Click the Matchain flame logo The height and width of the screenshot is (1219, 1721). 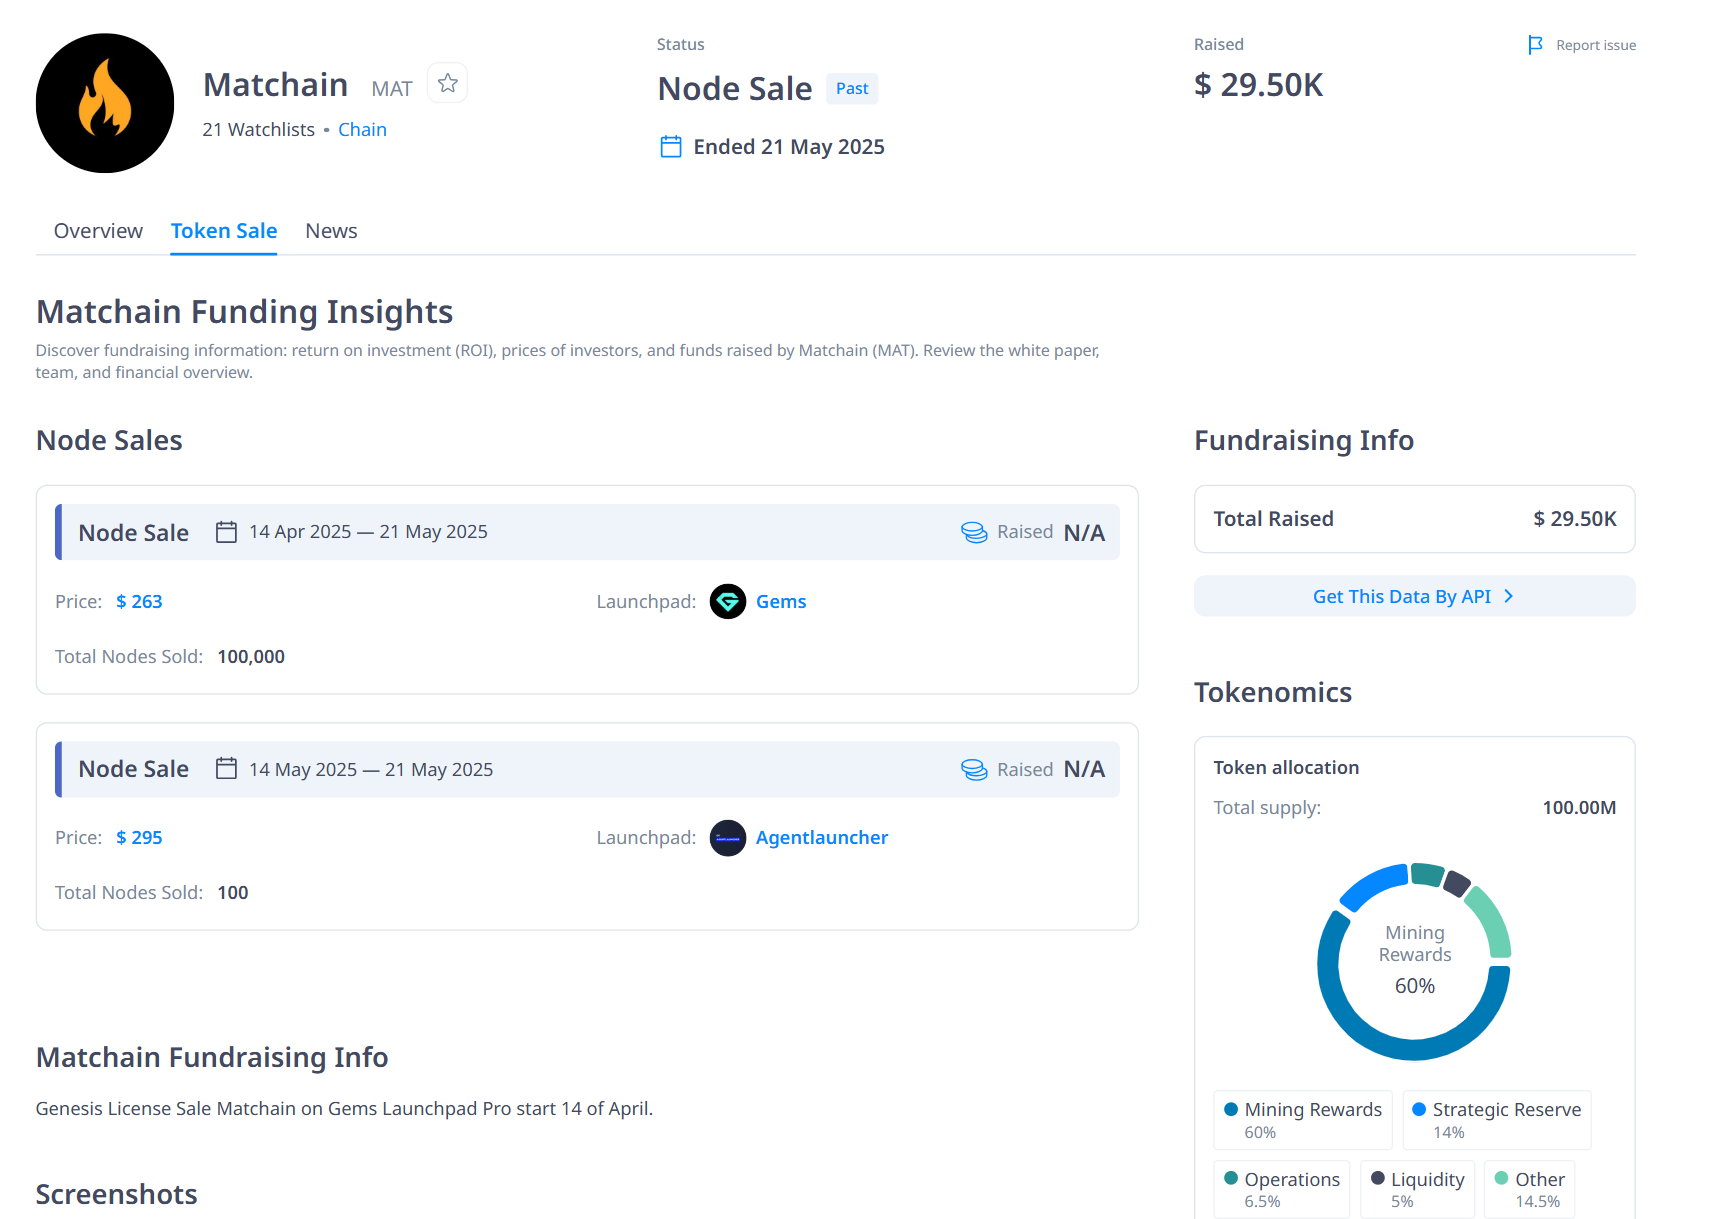pos(105,103)
